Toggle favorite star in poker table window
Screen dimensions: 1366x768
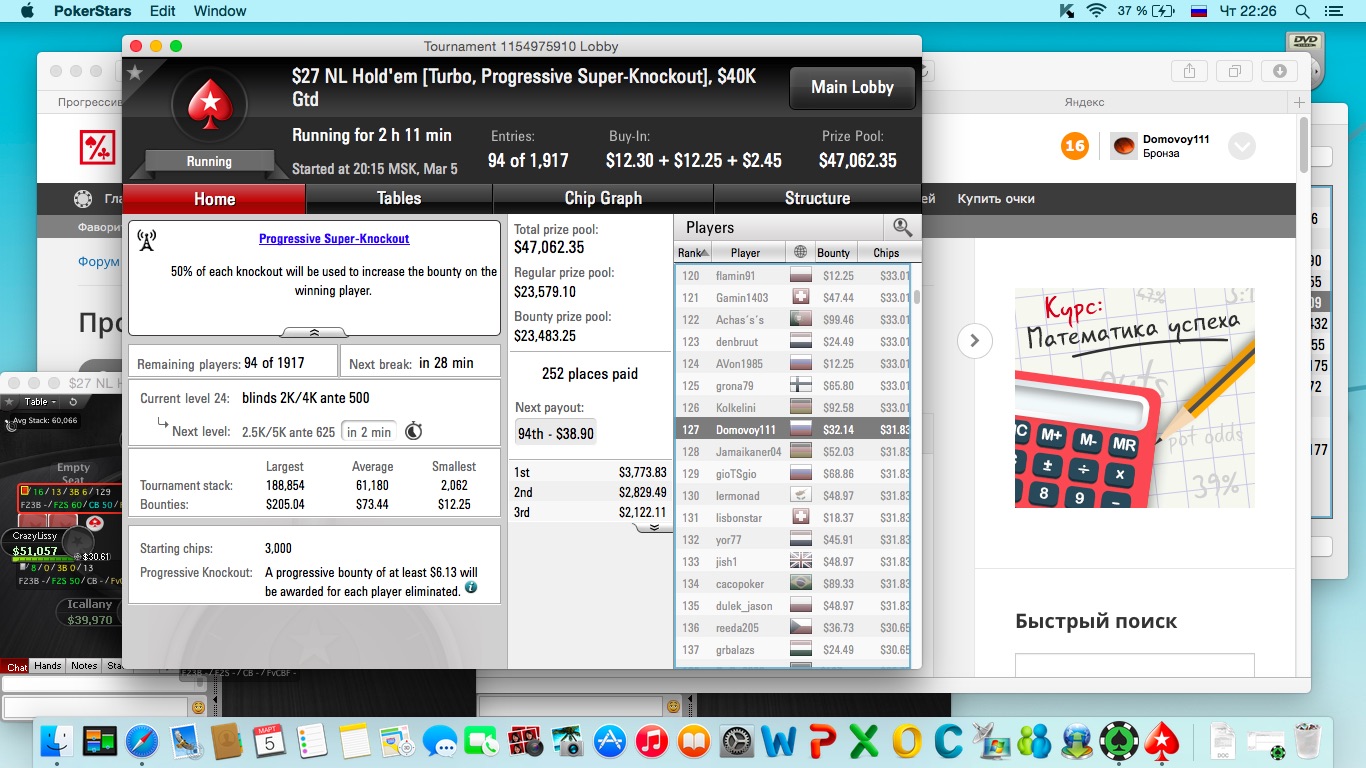[x=10, y=401]
